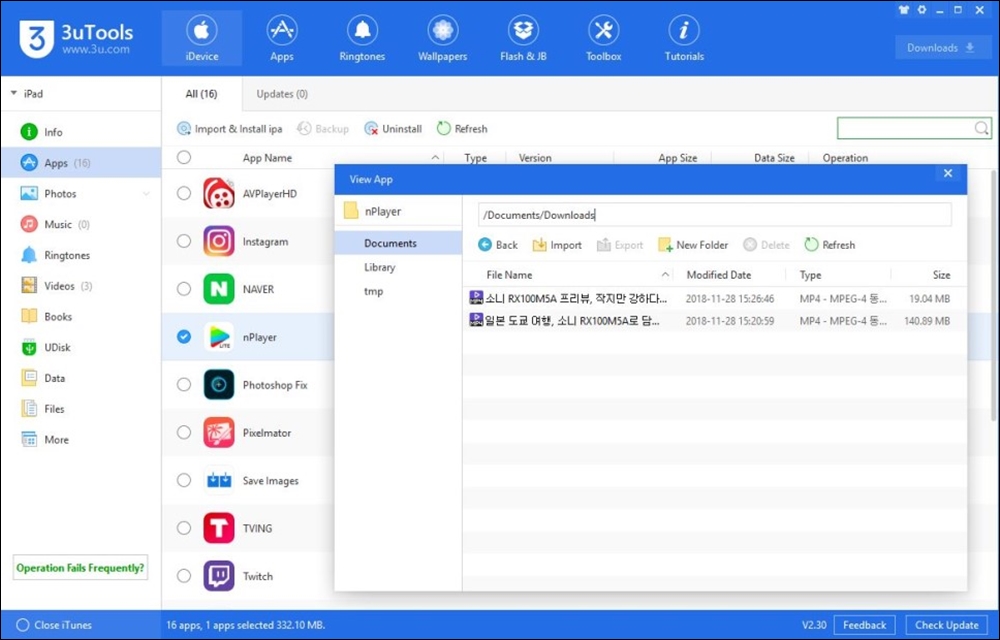1000x640 pixels.
Task: Click the NAVER app icon
Action: pos(219,289)
